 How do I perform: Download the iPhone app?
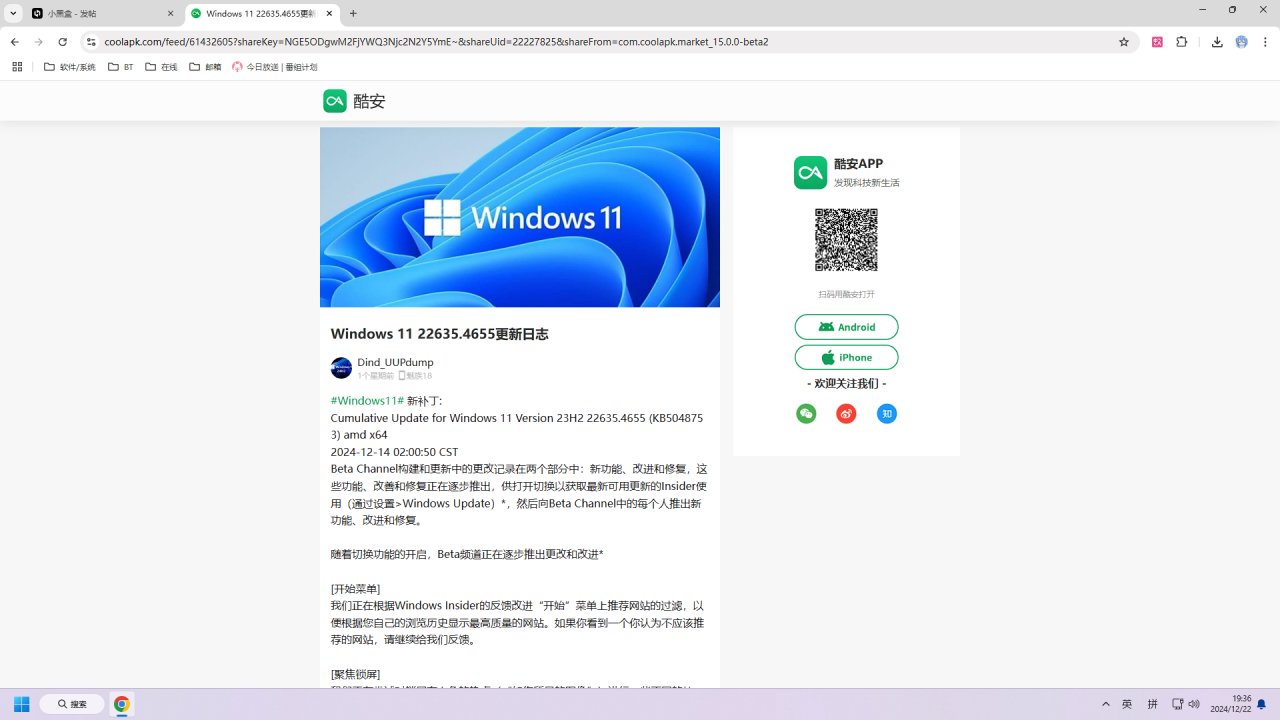click(x=846, y=357)
